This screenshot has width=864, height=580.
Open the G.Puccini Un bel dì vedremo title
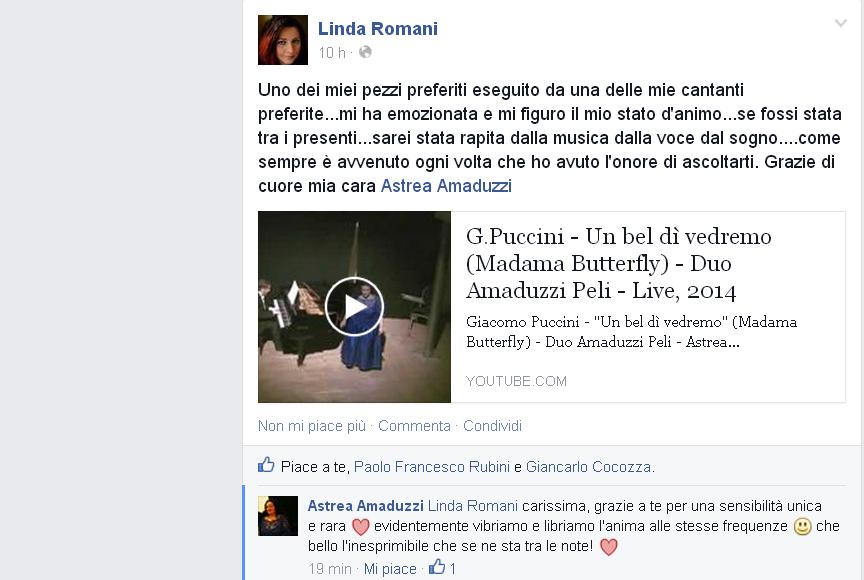[x=618, y=263]
